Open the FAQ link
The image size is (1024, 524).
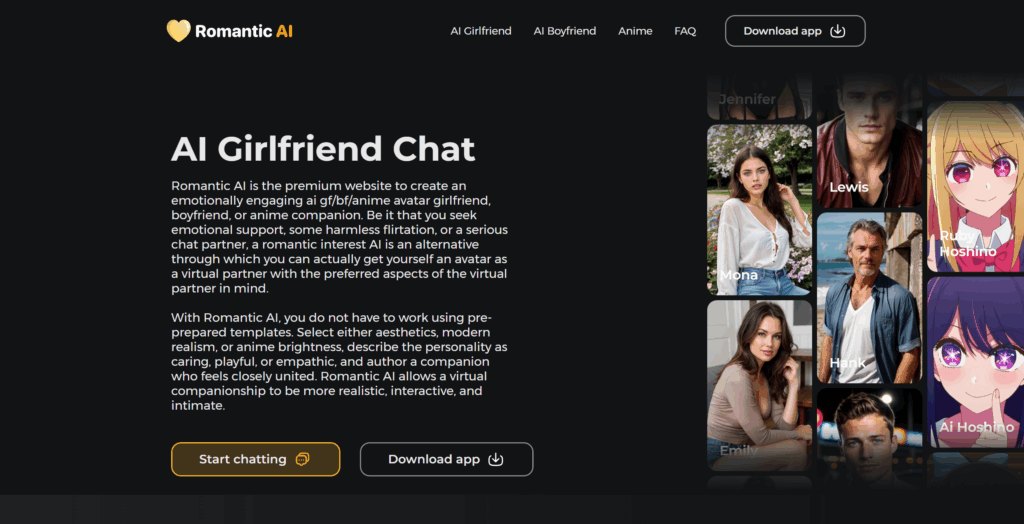coord(685,31)
